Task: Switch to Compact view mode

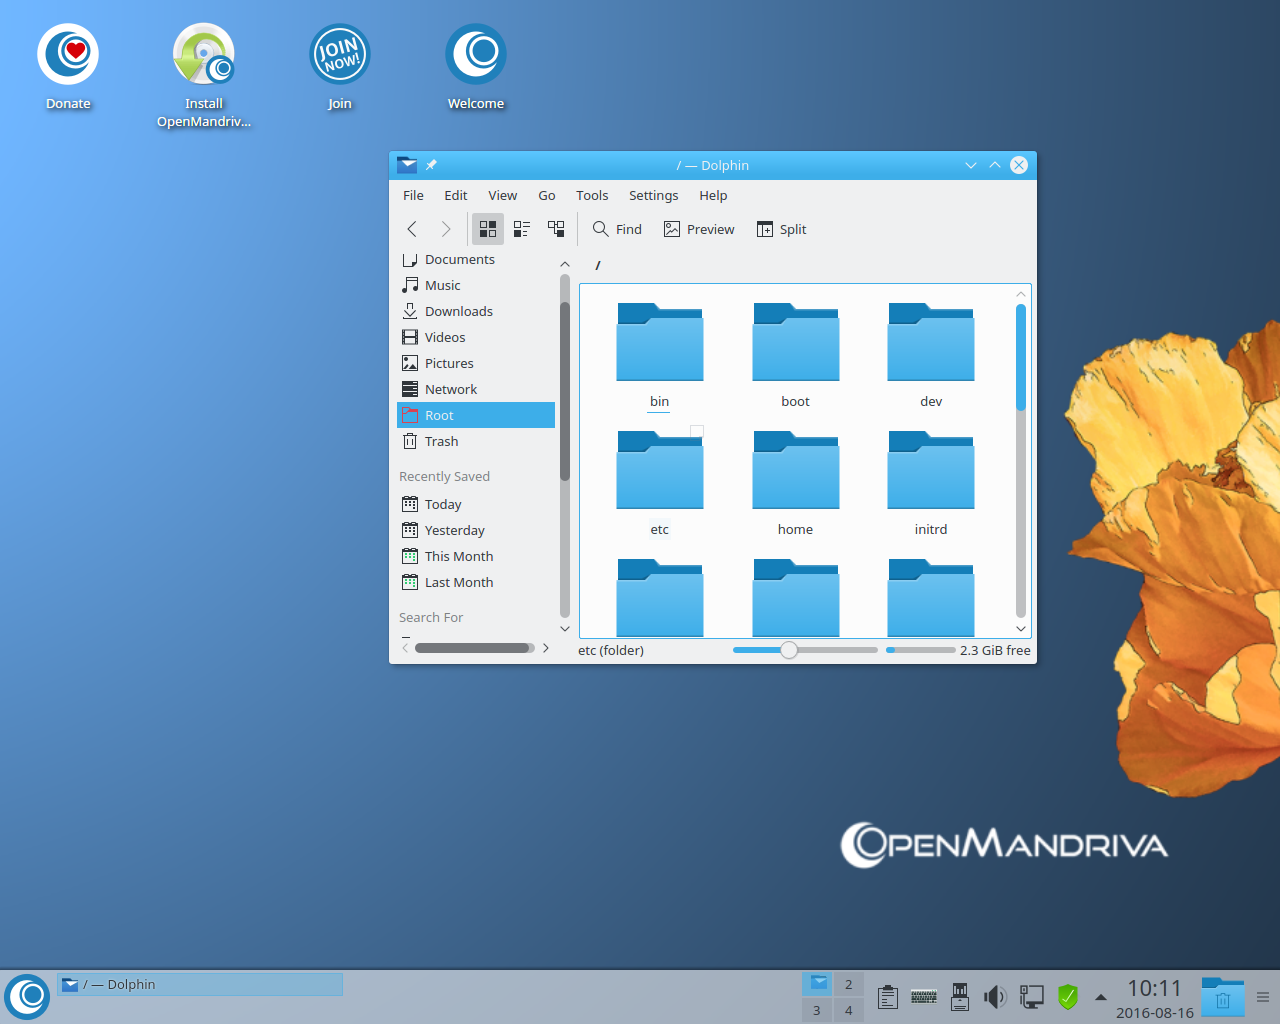Action: tap(522, 229)
